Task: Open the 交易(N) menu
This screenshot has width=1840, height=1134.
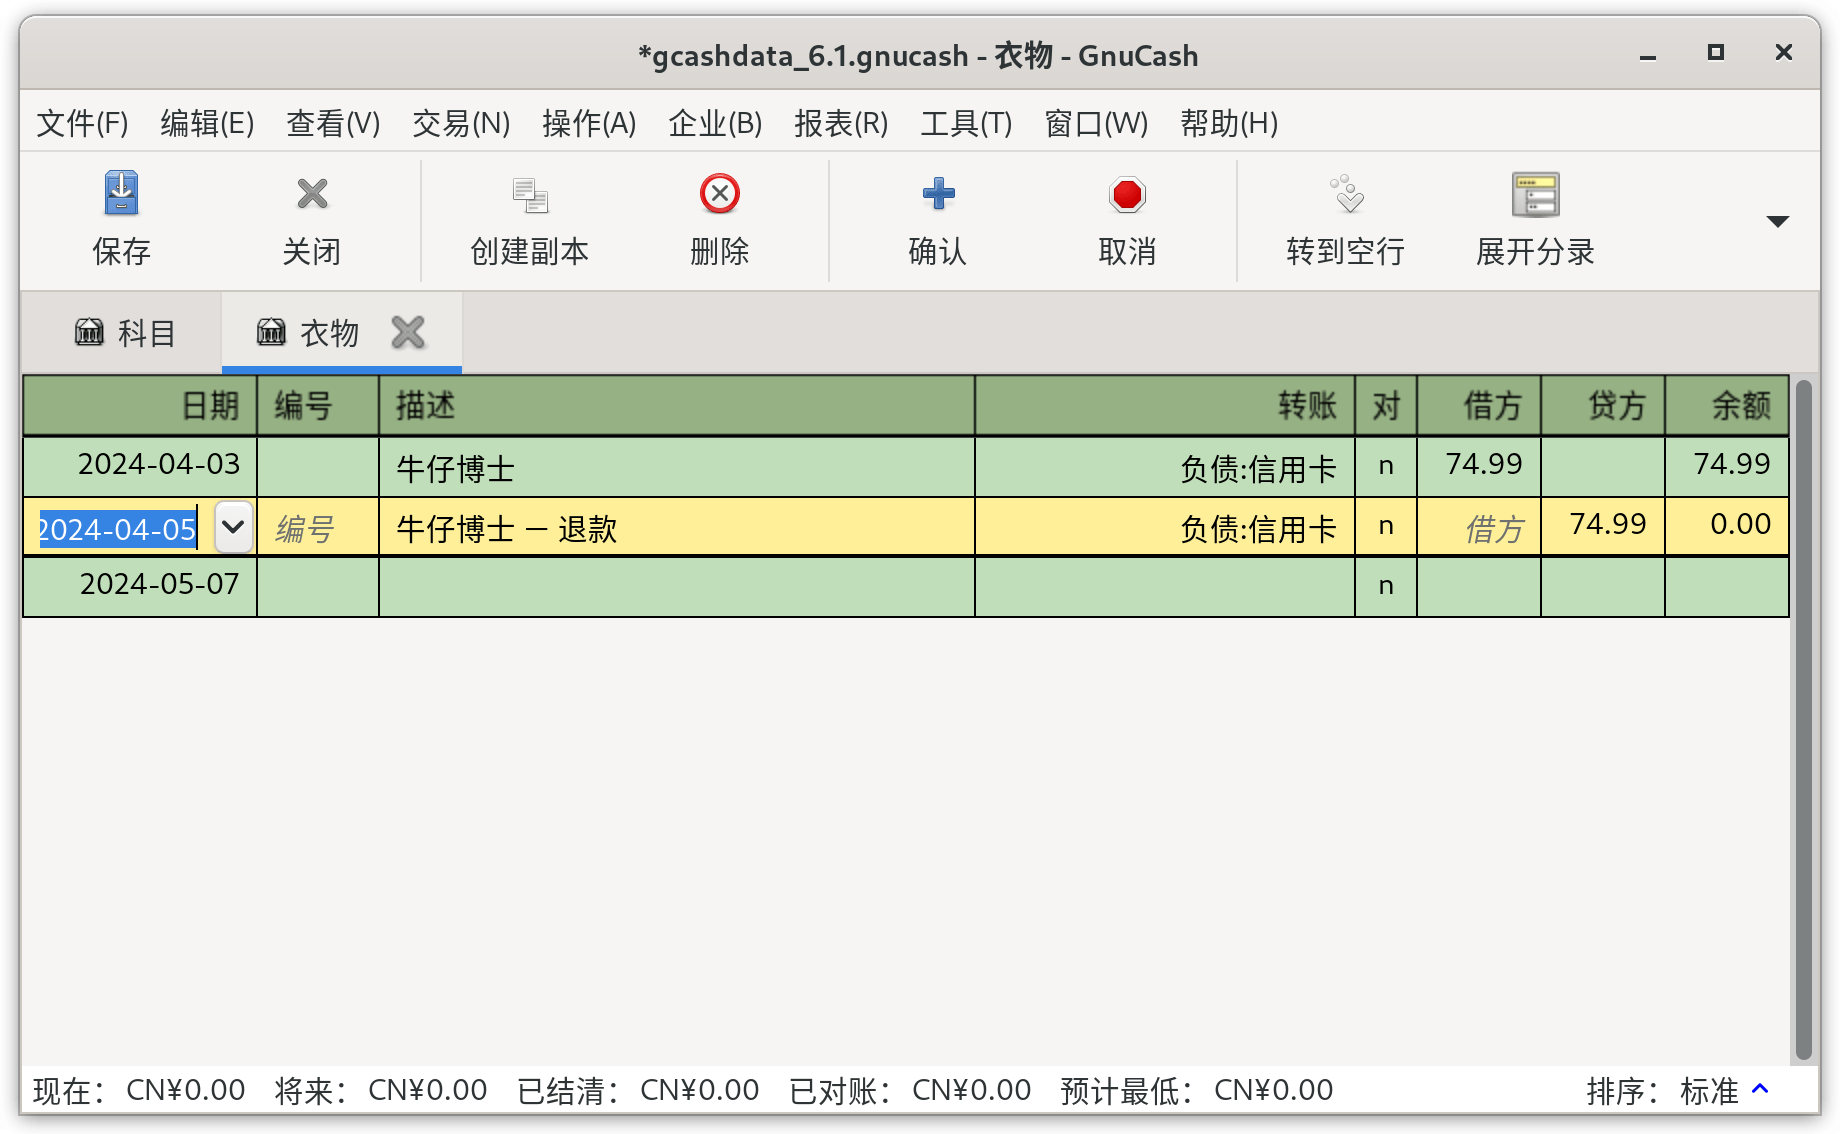Action: click(x=461, y=123)
